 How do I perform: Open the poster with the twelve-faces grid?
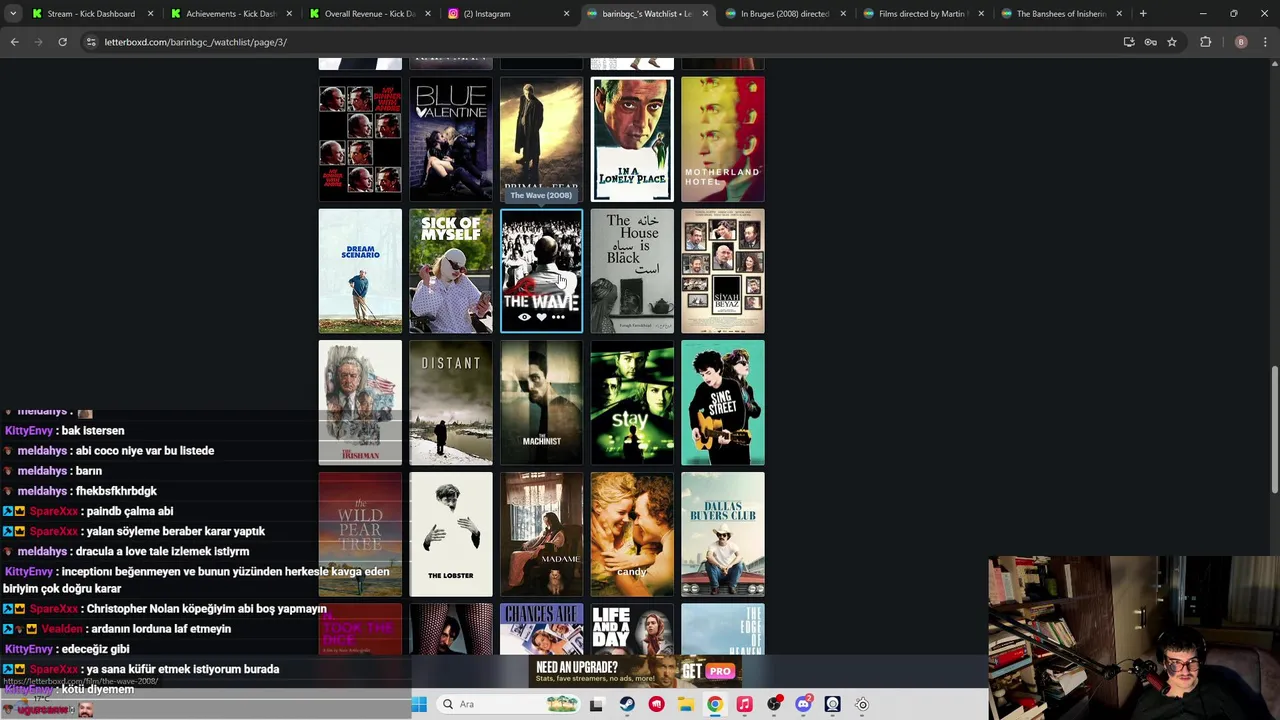click(x=360, y=139)
